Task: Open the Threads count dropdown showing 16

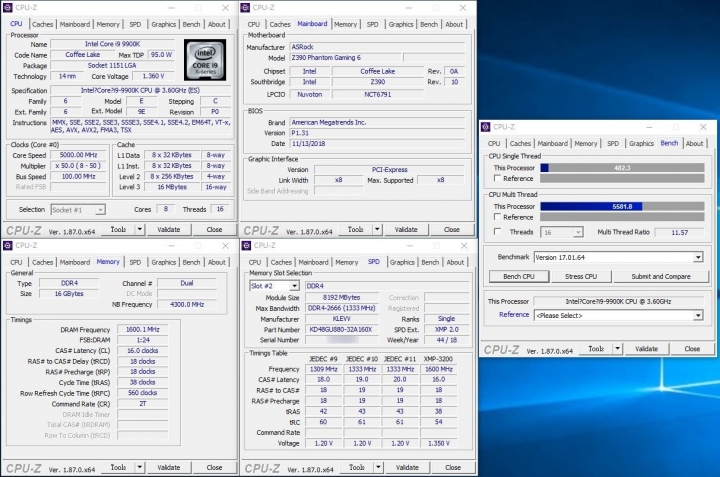Action: 562,232
